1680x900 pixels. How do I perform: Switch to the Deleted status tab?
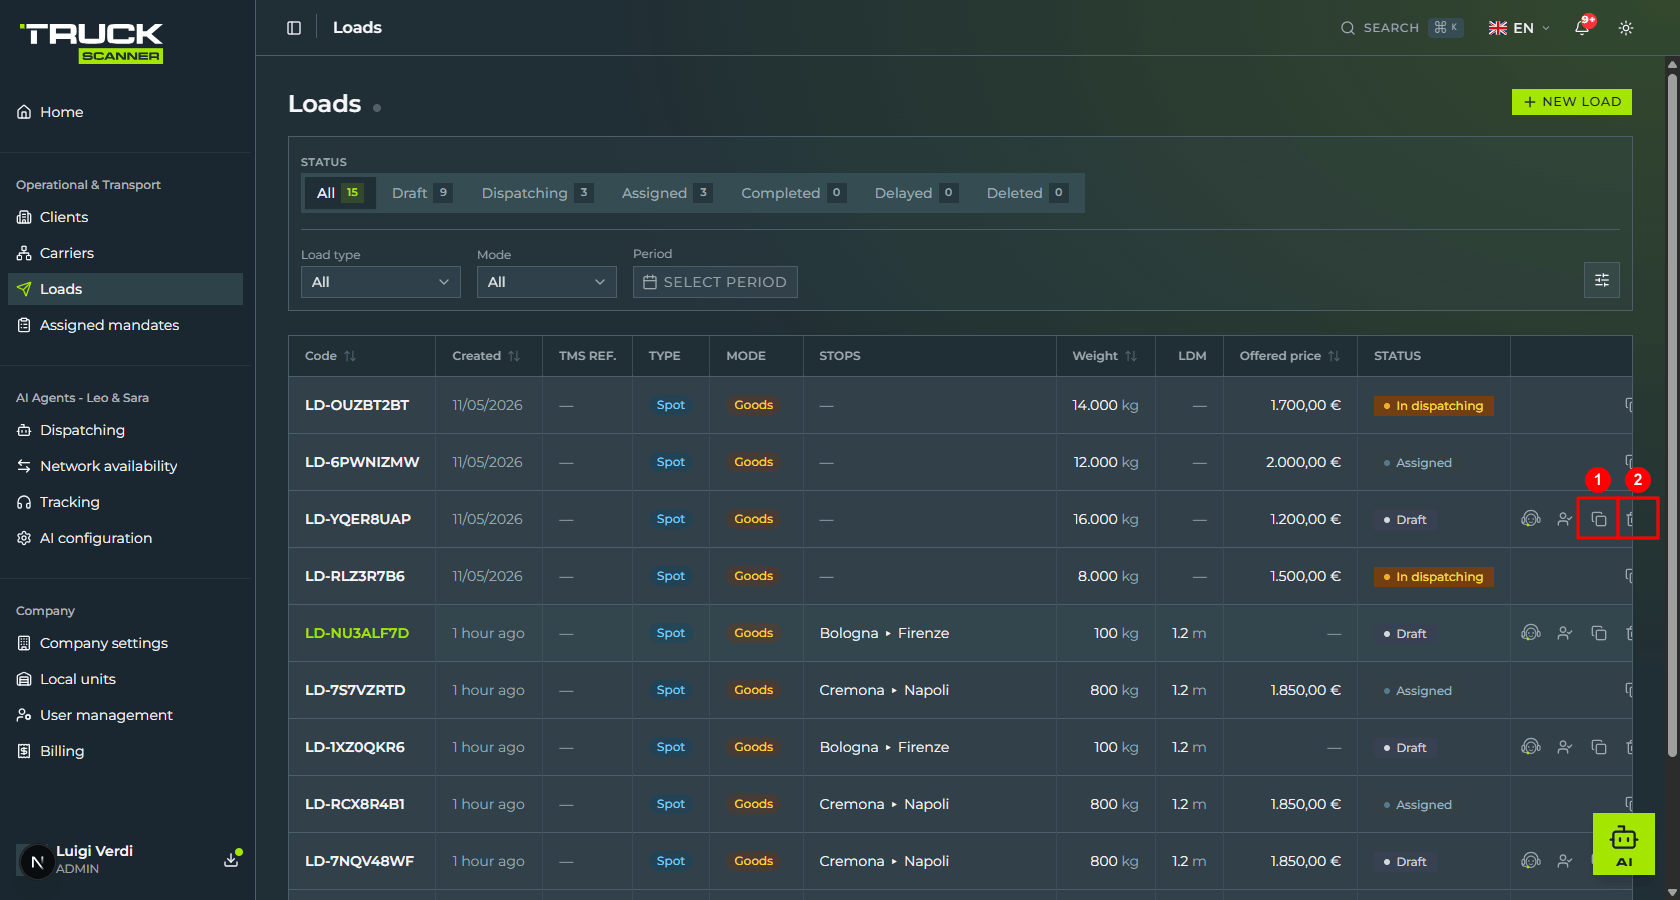click(x=1027, y=193)
